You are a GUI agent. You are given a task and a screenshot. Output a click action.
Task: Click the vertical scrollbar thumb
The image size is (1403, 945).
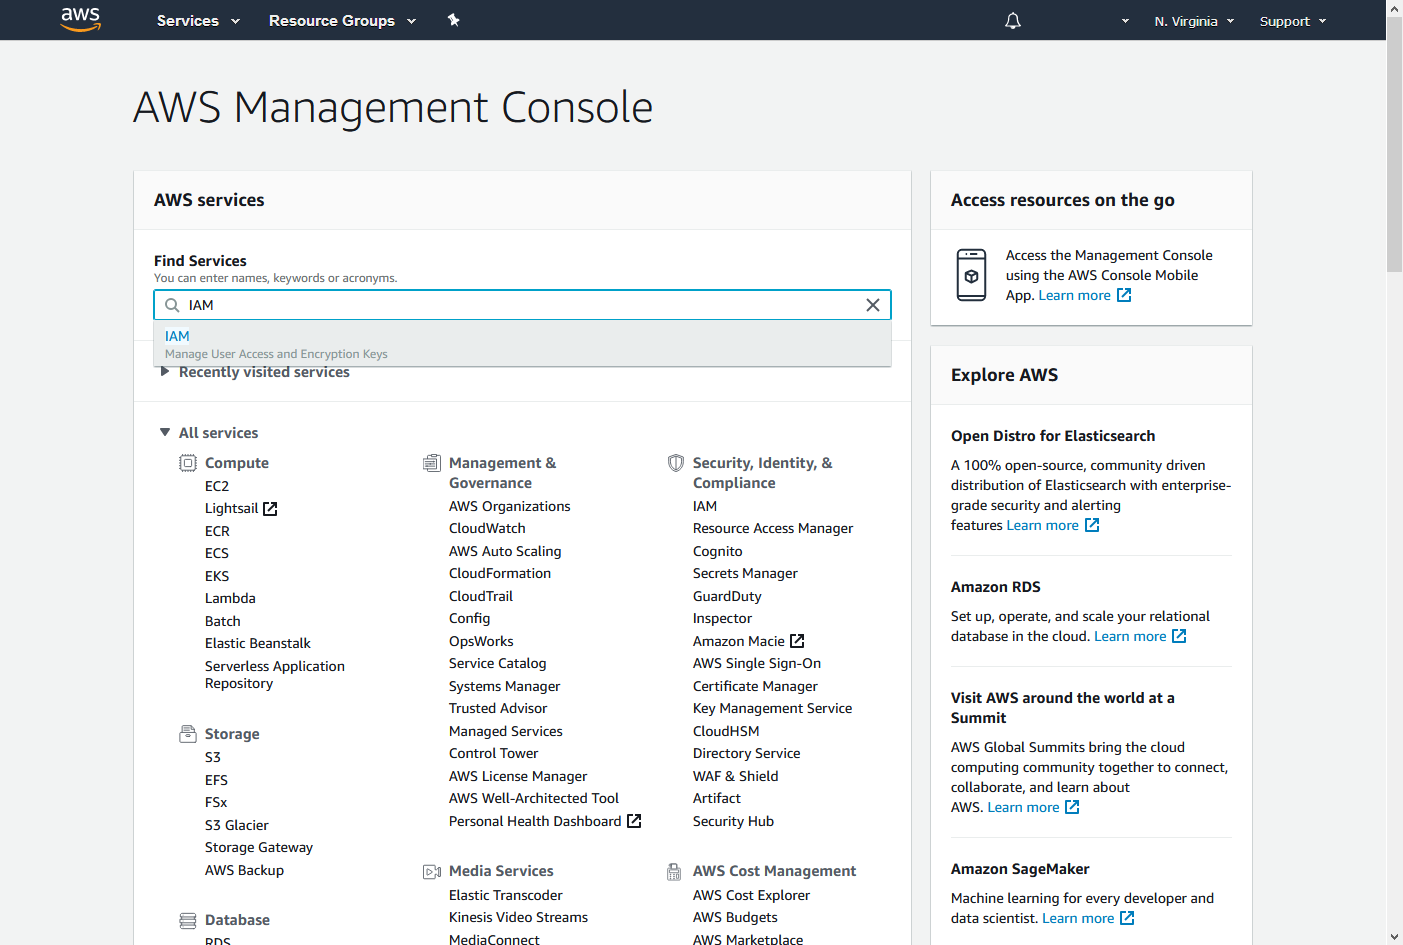(1394, 143)
